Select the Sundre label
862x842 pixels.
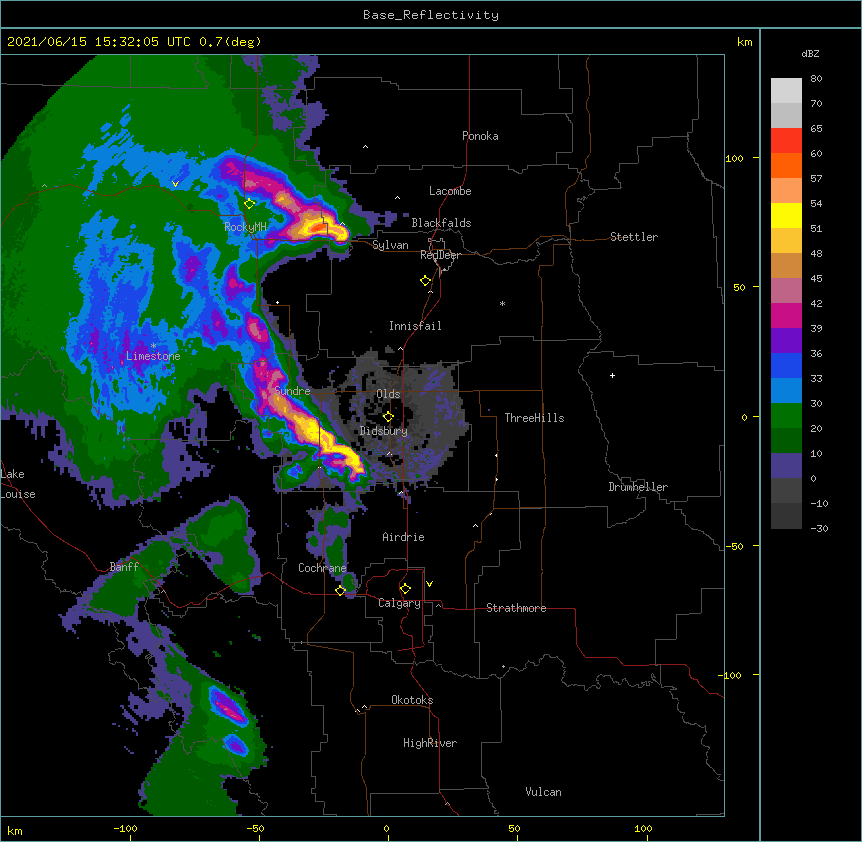(292, 391)
